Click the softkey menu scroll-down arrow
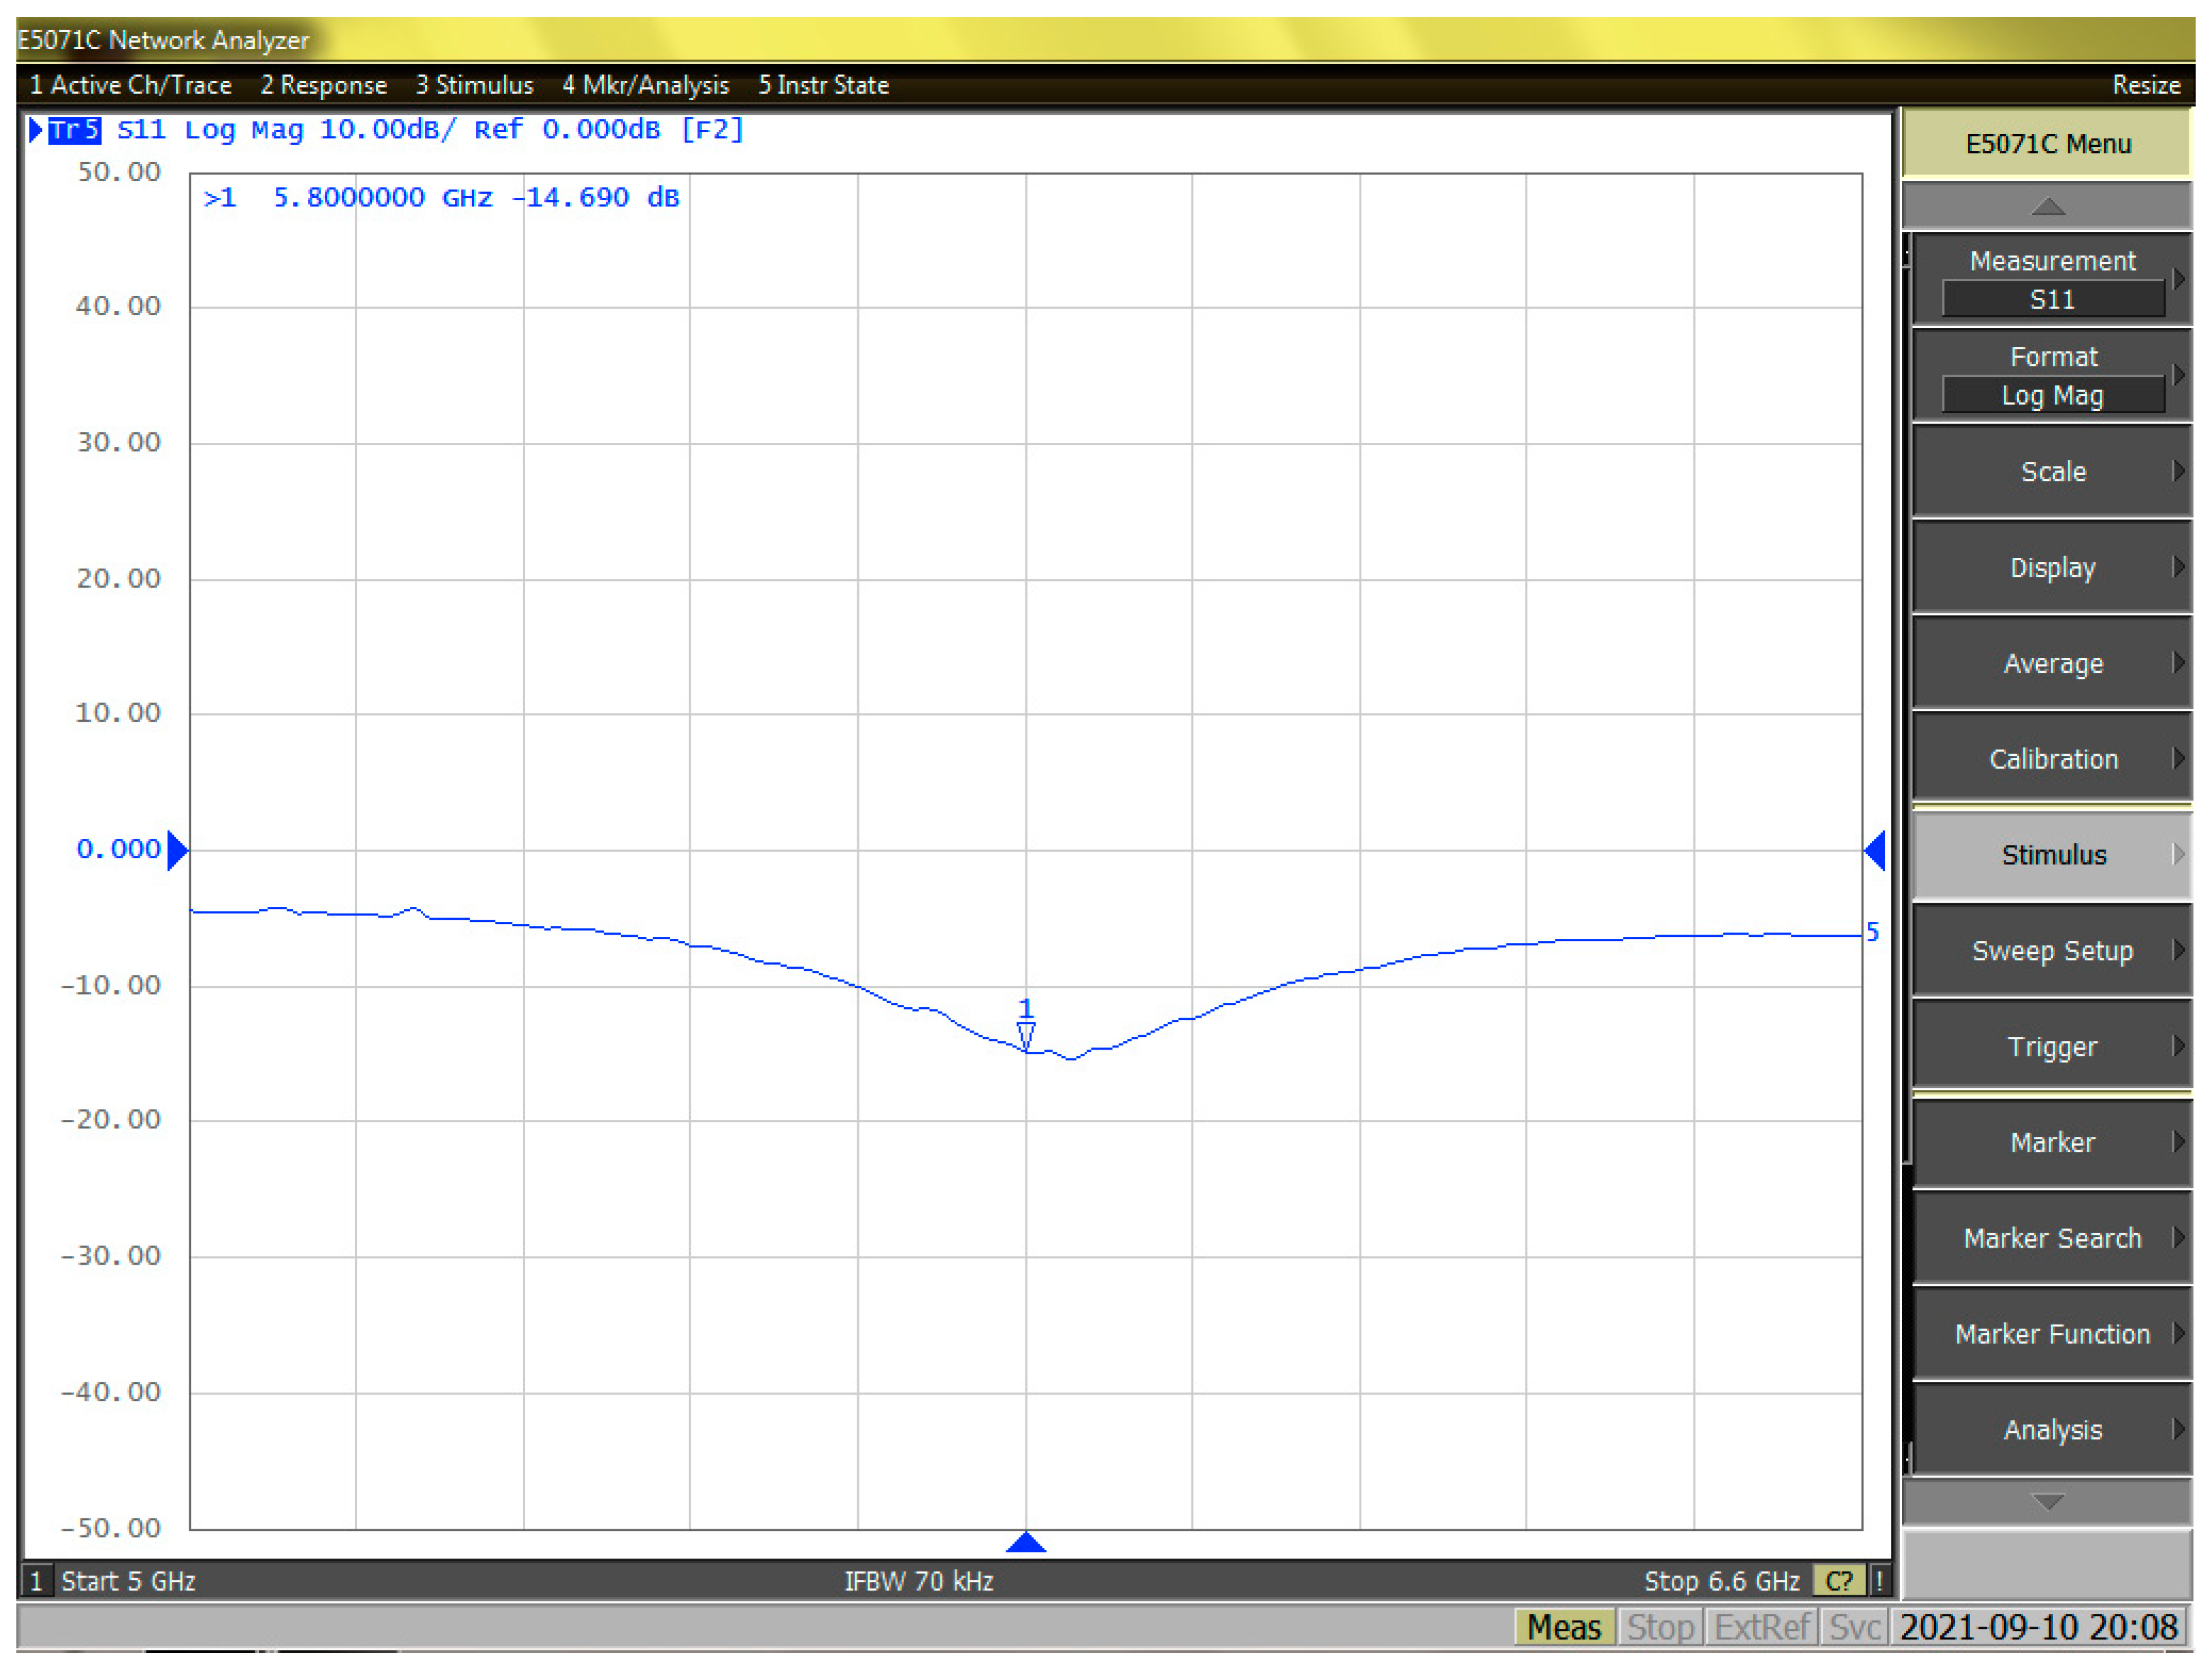 [x=2047, y=1501]
